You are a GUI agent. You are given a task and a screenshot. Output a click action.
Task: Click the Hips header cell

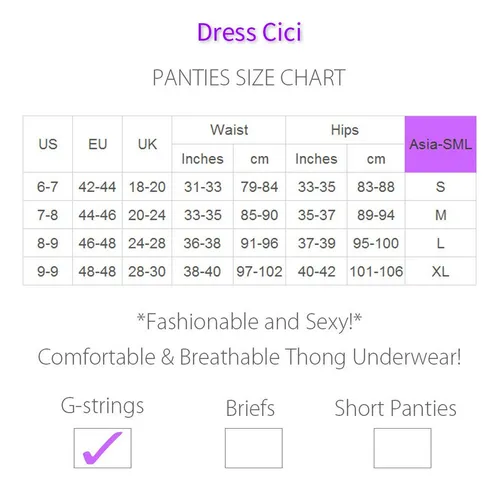(345, 130)
